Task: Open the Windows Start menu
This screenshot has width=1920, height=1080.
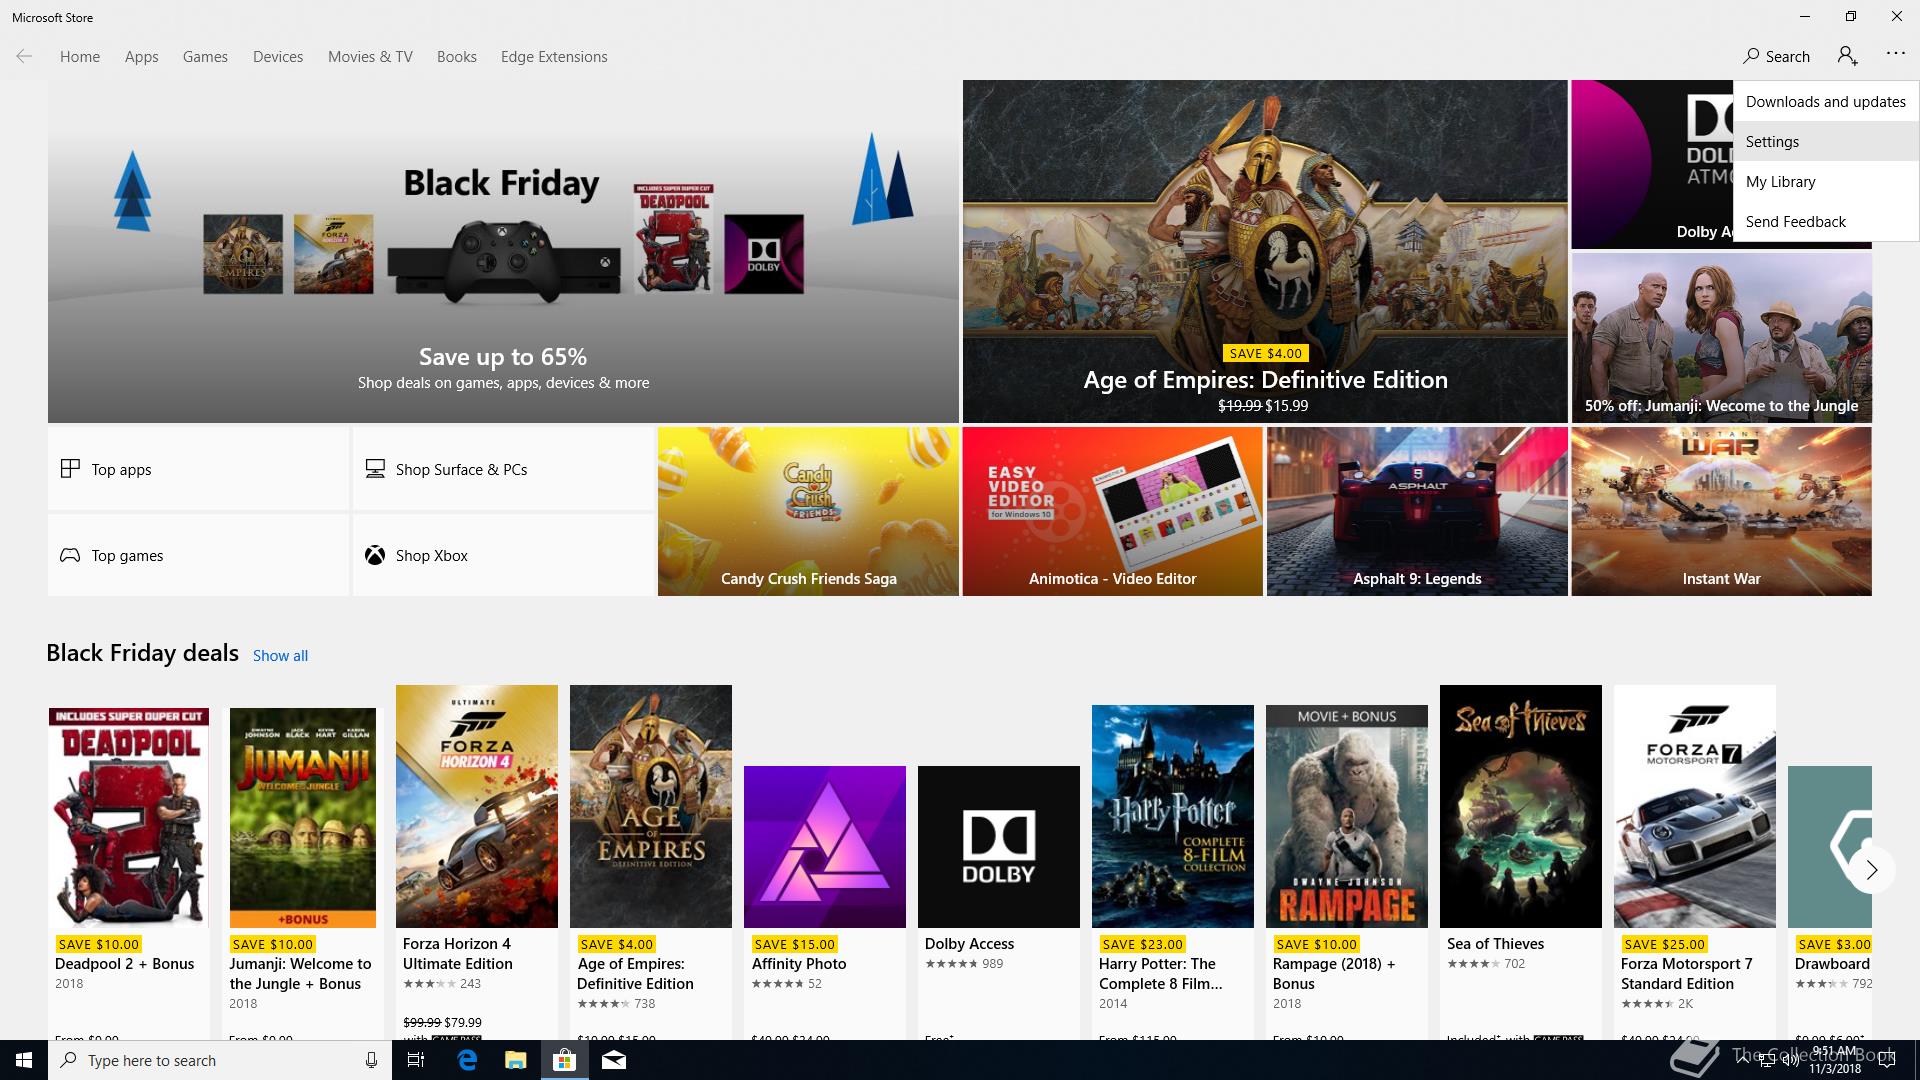Action: (24, 1060)
